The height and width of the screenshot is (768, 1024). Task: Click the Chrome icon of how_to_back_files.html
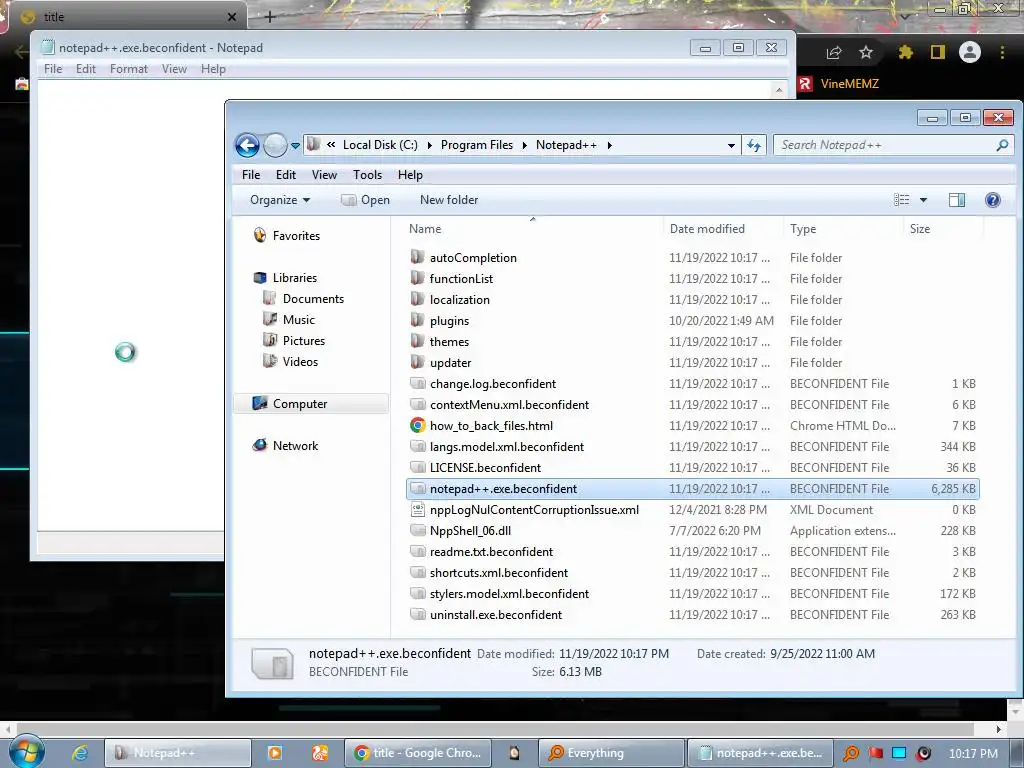[418, 425]
